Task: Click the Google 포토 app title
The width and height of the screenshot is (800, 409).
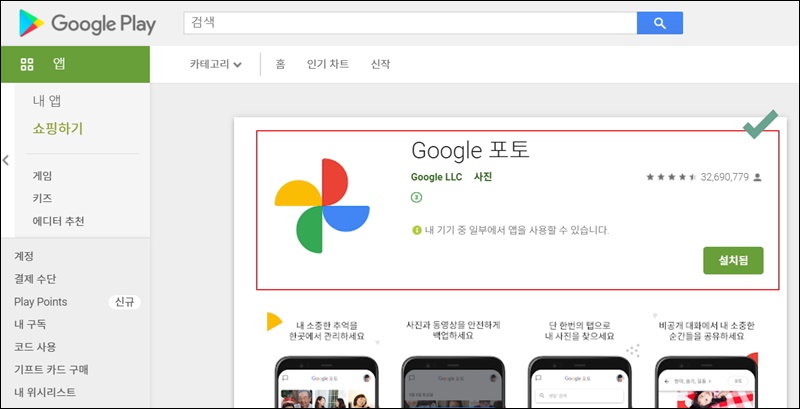Action: click(470, 150)
